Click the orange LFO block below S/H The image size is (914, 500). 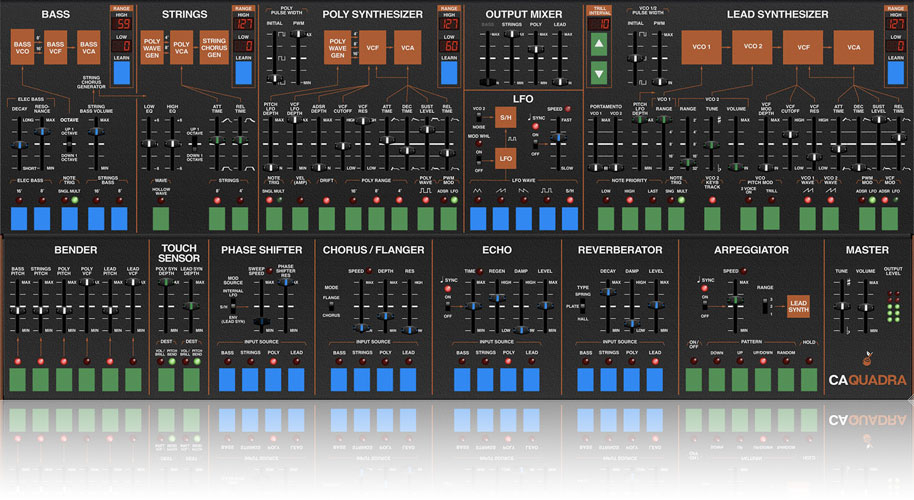pyautogui.click(x=505, y=158)
